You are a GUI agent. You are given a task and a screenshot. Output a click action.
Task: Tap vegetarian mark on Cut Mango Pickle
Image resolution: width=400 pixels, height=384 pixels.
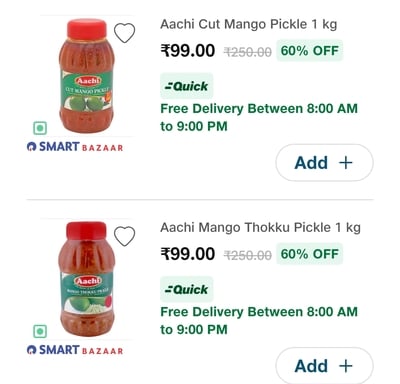click(x=40, y=128)
